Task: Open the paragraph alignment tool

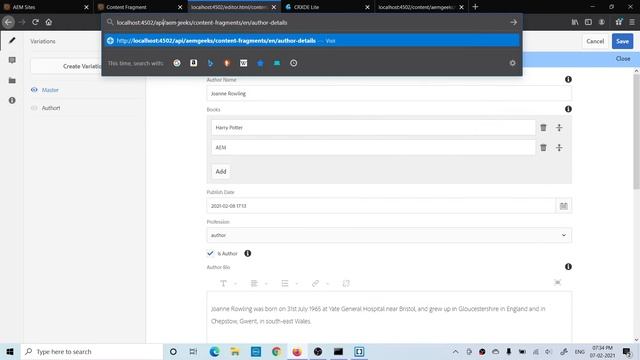Action: [254, 283]
